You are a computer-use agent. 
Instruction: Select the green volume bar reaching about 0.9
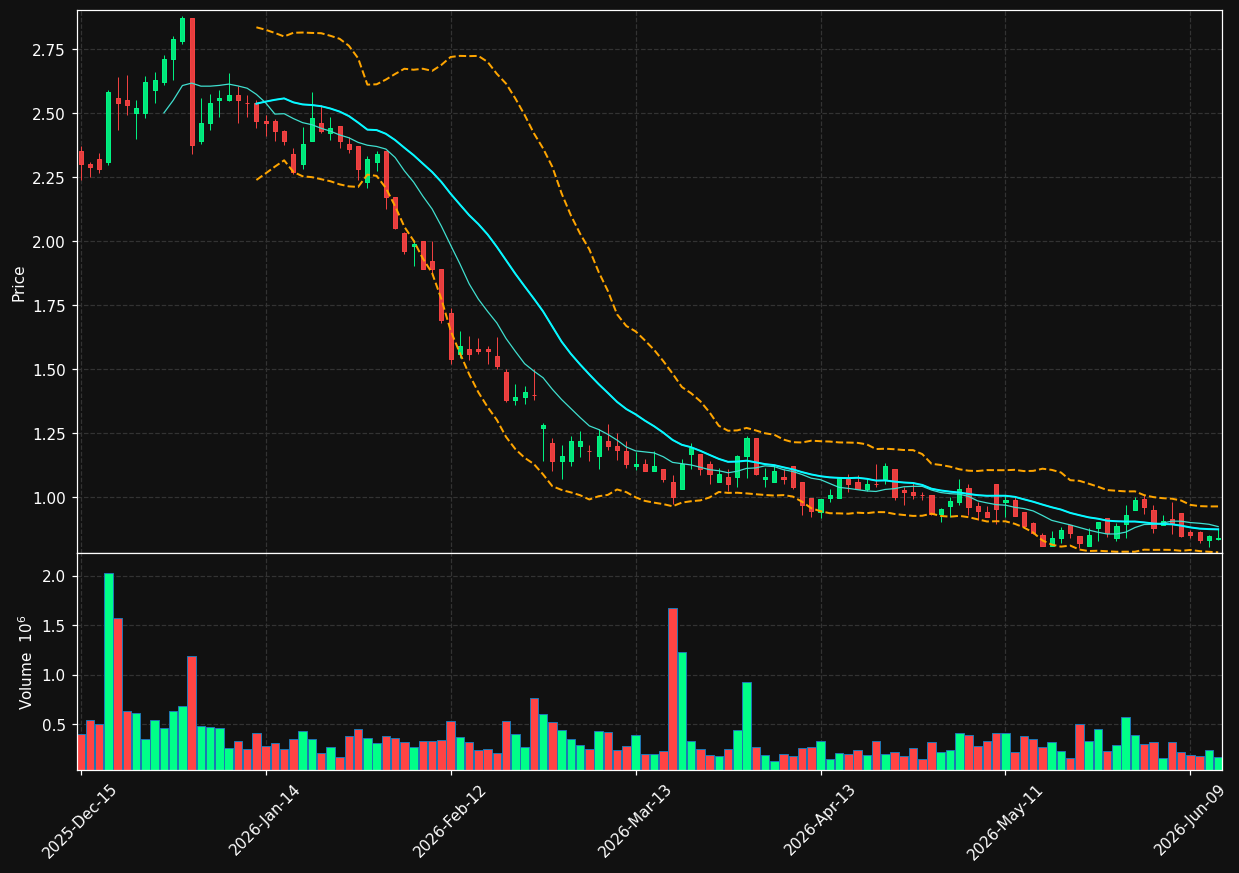pyautogui.click(x=747, y=726)
